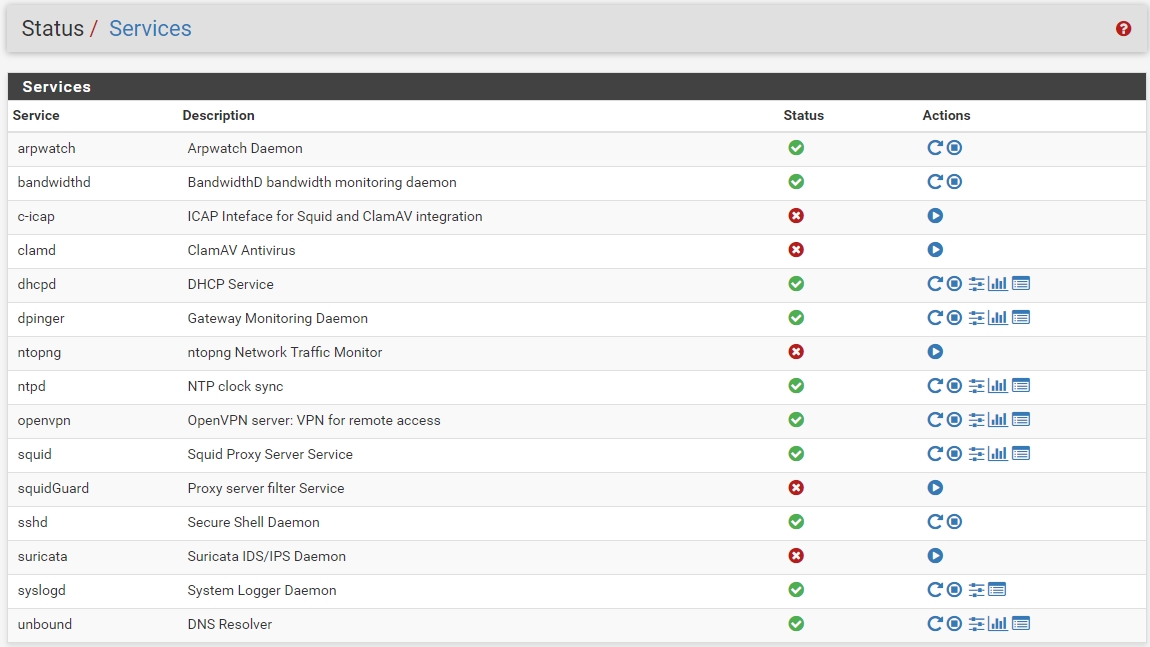1150x647 pixels.
Task: Open settings for the squid service
Action: tap(976, 454)
